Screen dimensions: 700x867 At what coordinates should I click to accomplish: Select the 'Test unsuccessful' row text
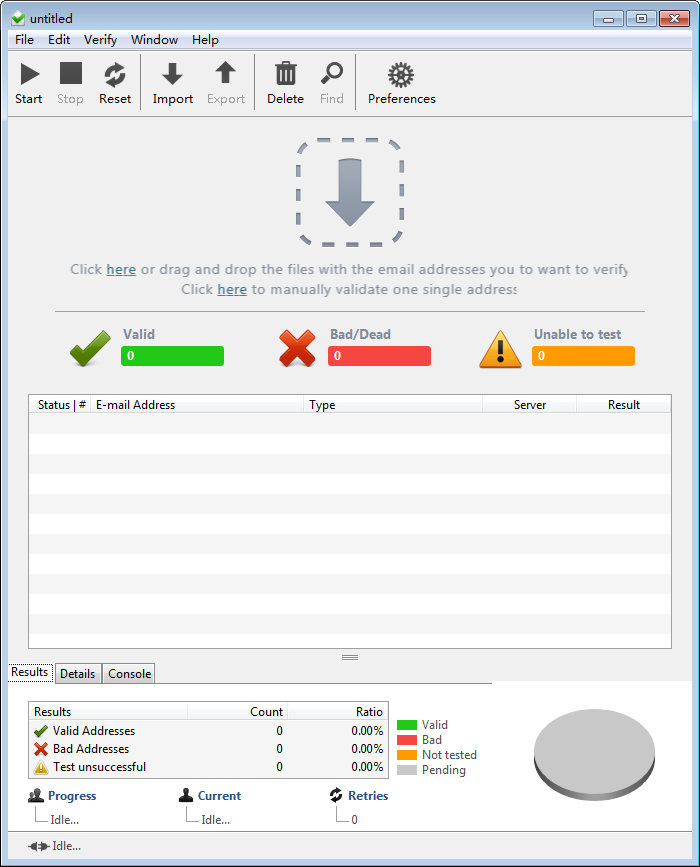pyautogui.click(x=100, y=767)
